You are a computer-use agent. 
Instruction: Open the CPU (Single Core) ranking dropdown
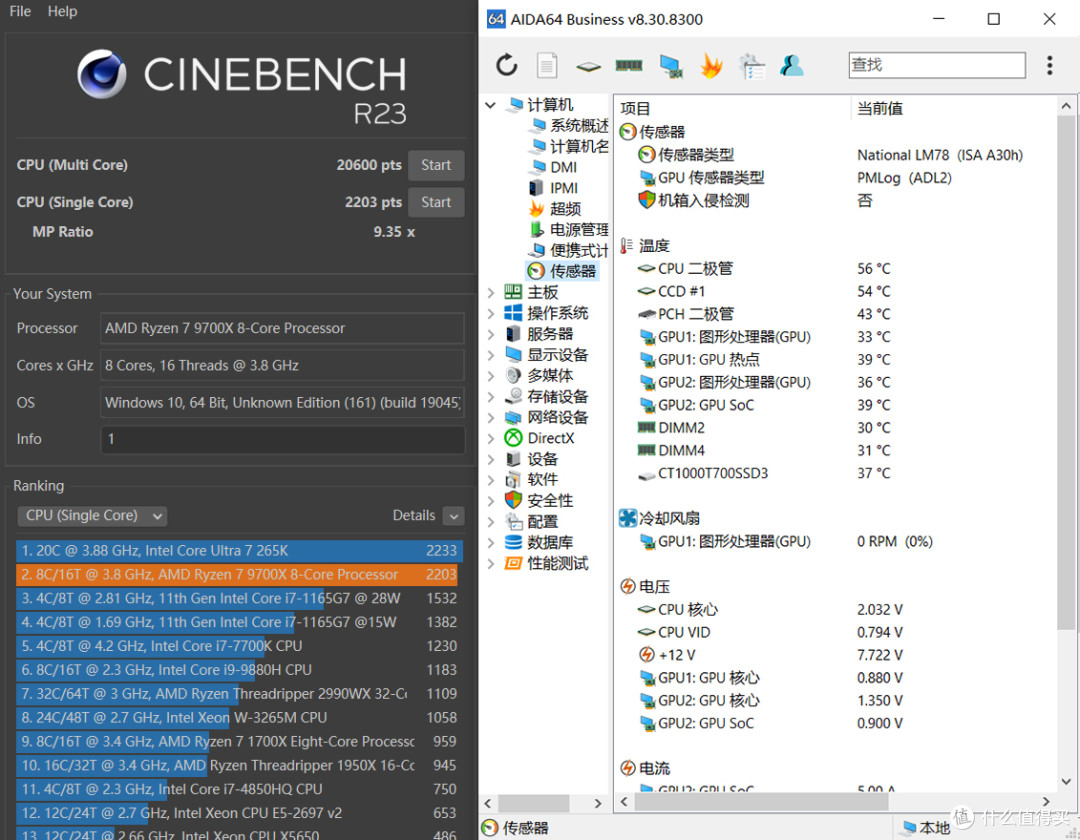pyautogui.click(x=92, y=516)
